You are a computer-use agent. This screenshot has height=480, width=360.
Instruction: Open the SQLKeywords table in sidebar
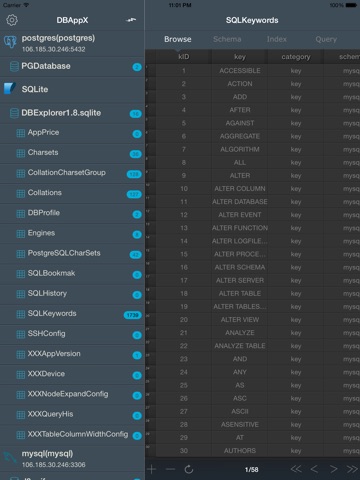(72, 314)
